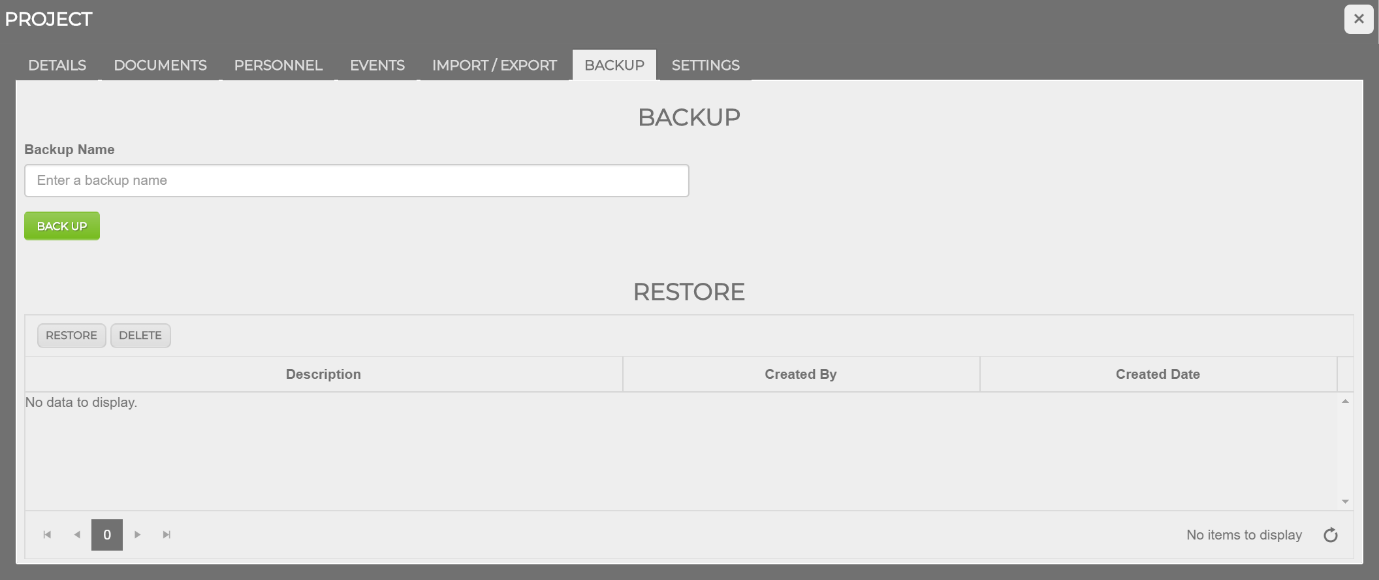This screenshot has width=1379, height=580.
Task: Go to the next page of backups
Action: tap(136, 534)
